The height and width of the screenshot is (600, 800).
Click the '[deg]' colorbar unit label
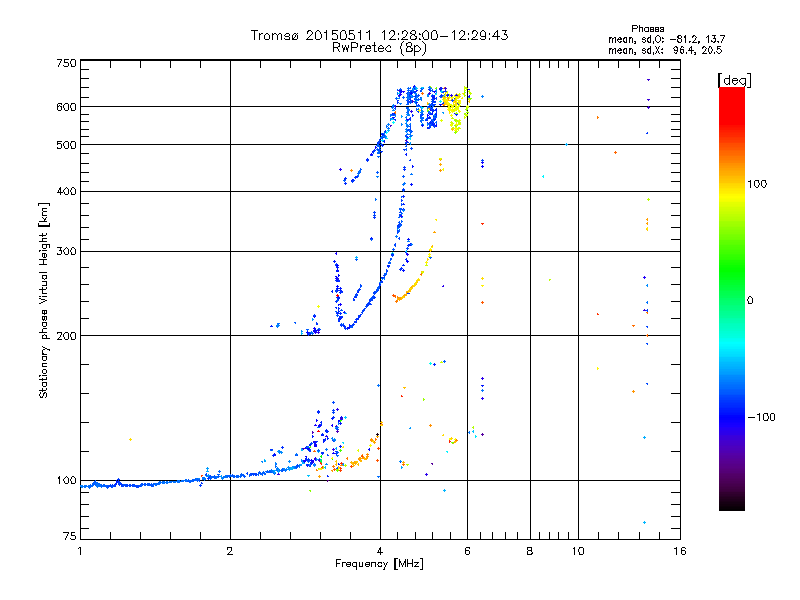tap(734, 80)
